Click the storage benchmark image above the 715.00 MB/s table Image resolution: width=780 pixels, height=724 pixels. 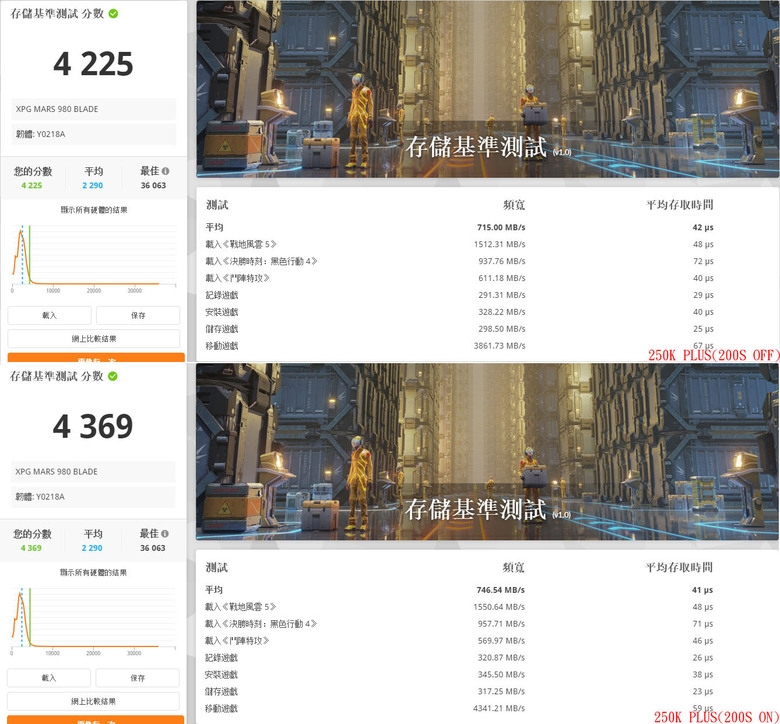488,89
